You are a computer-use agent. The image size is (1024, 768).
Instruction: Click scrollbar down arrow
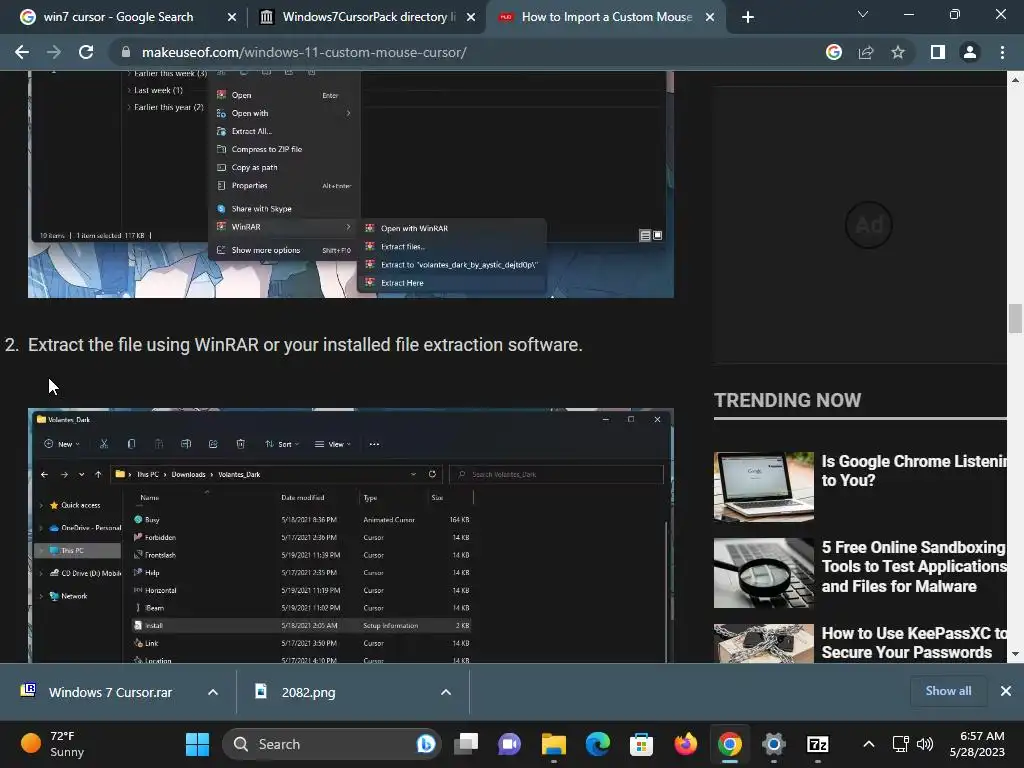(1014, 654)
